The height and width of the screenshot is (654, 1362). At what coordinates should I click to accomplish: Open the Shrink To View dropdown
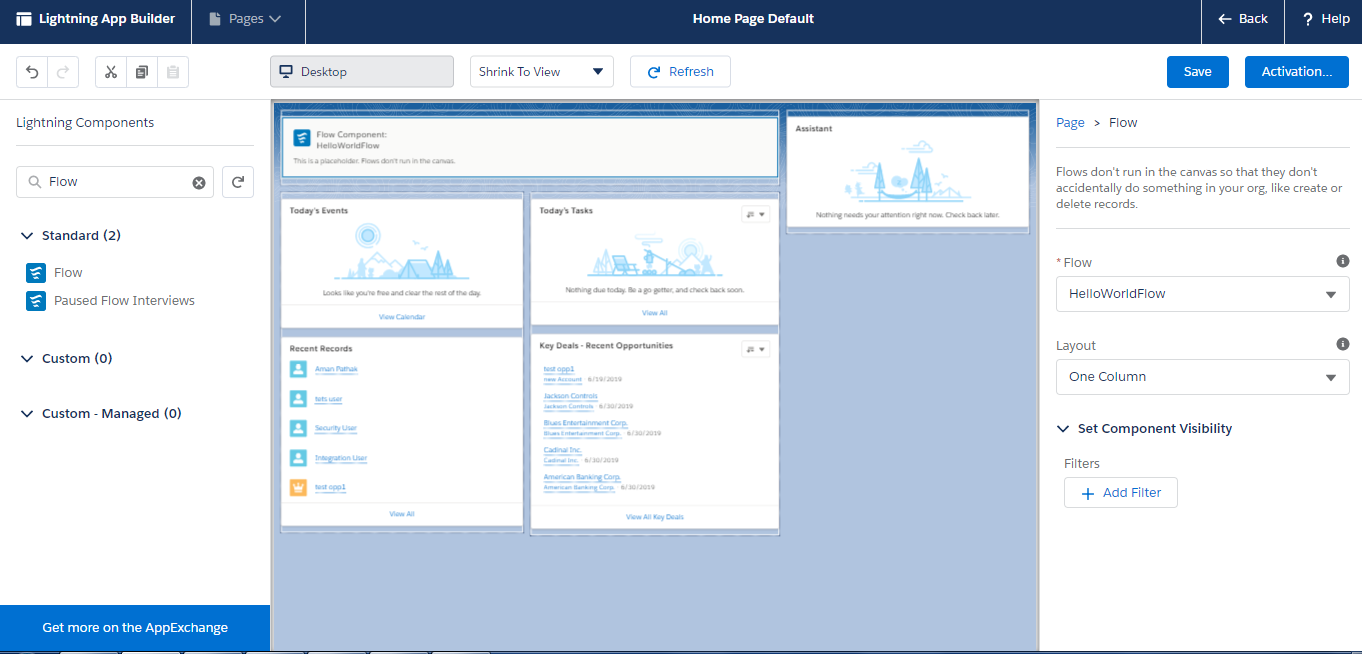point(542,72)
